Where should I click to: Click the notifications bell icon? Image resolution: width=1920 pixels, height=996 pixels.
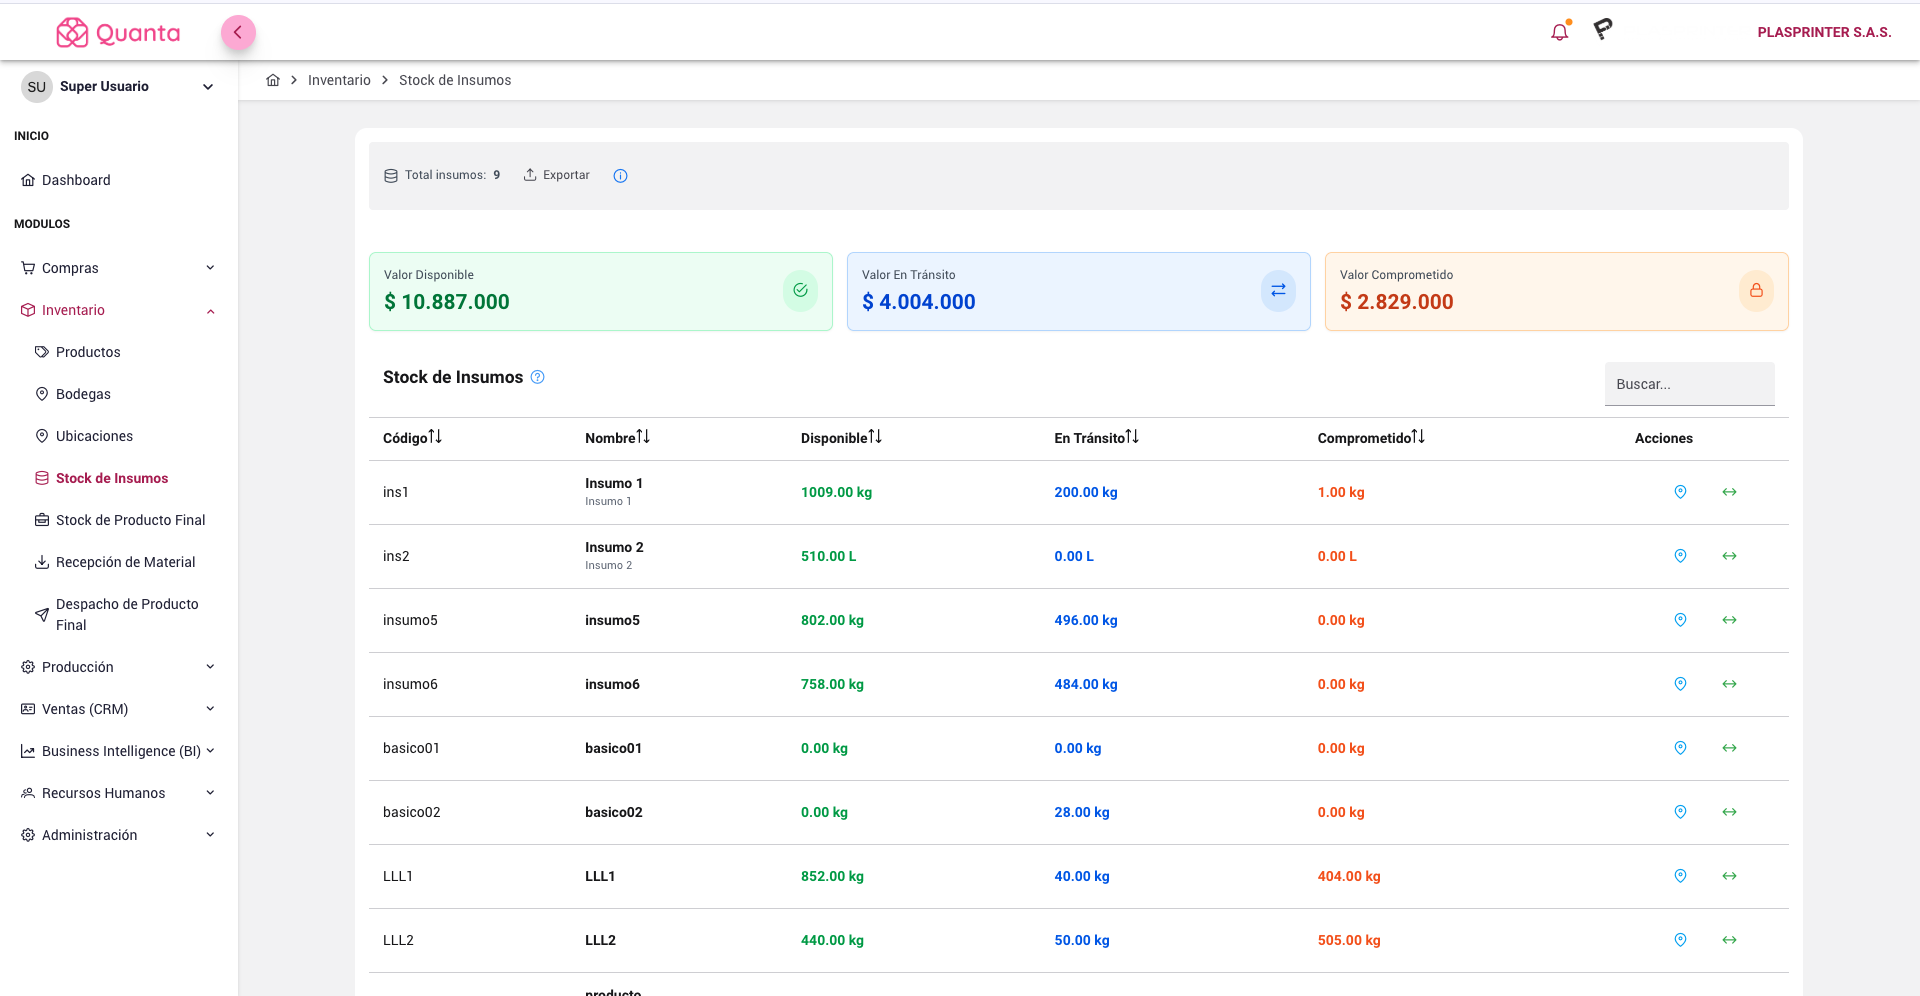click(x=1559, y=32)
